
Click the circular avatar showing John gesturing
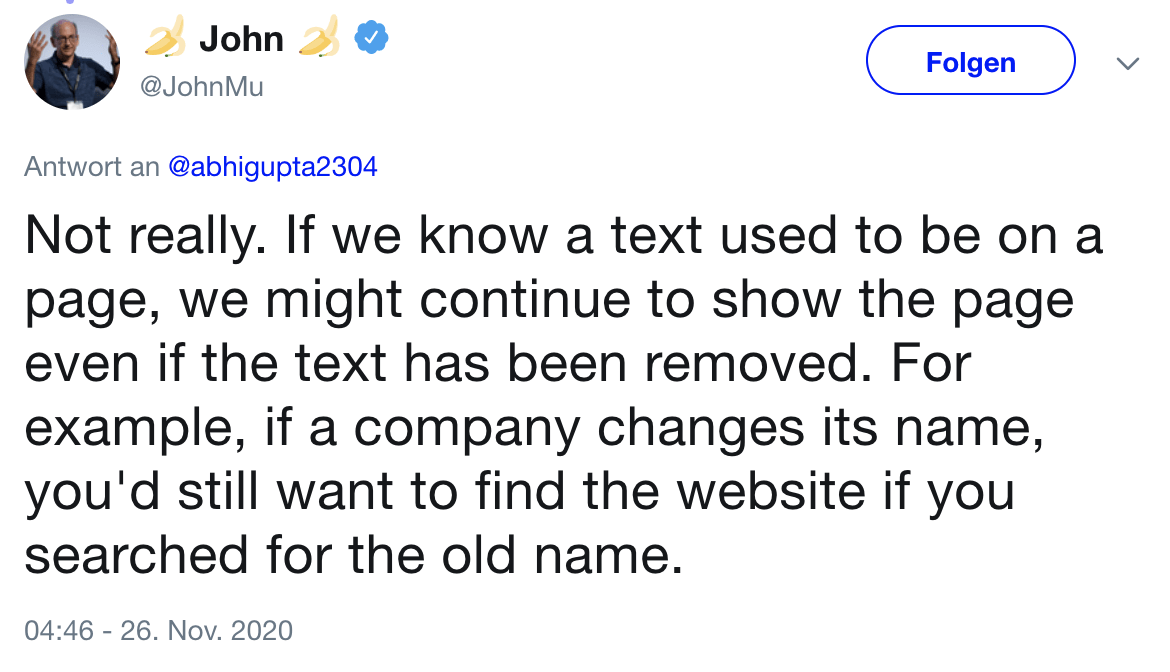tap(72, 60)
